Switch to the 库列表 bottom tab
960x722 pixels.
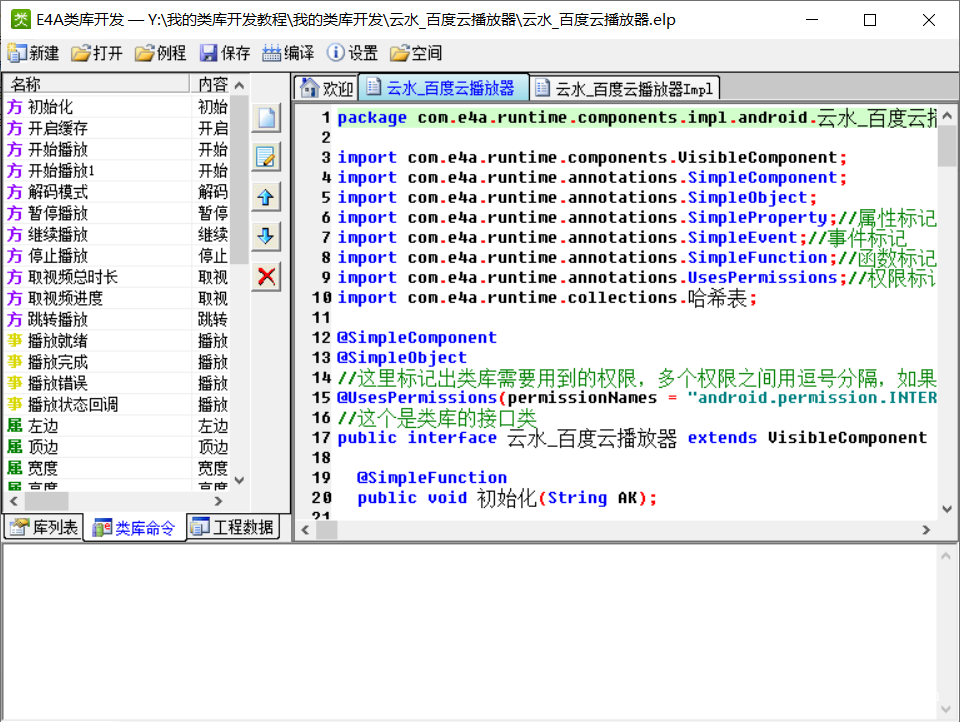coord(44,528)
